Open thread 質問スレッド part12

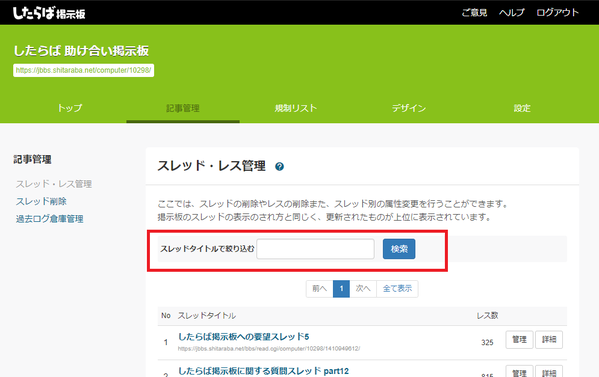tap(264, 371)
